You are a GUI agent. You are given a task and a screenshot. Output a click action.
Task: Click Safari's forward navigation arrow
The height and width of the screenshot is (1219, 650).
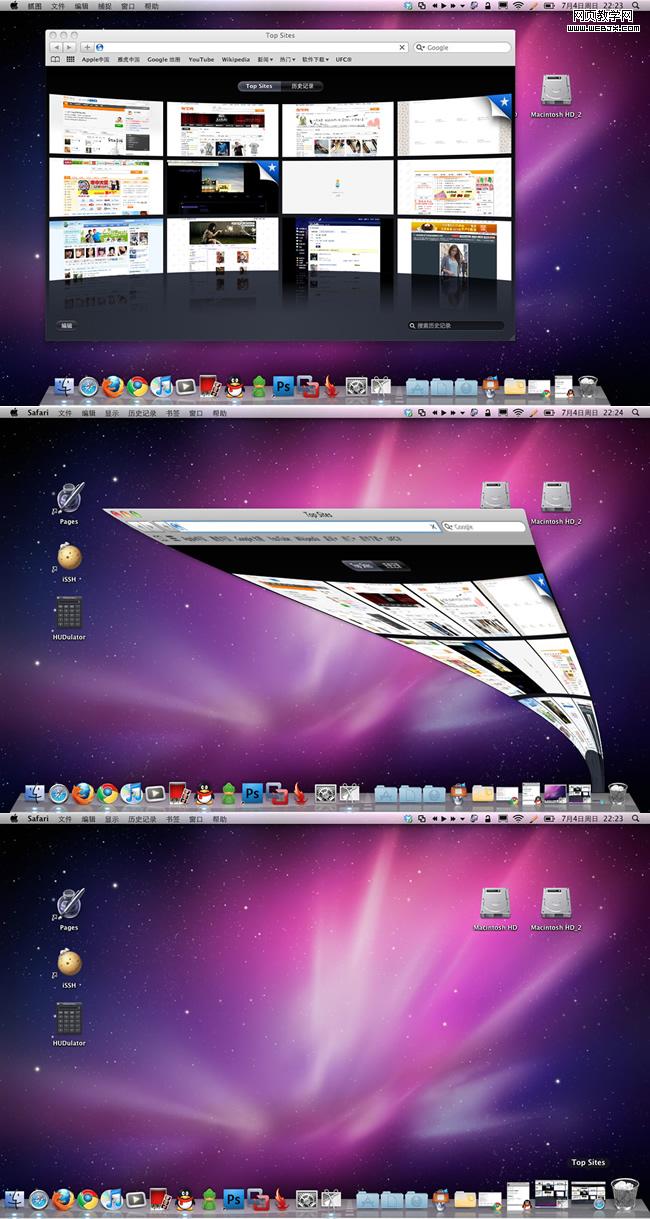click(68, 47)
